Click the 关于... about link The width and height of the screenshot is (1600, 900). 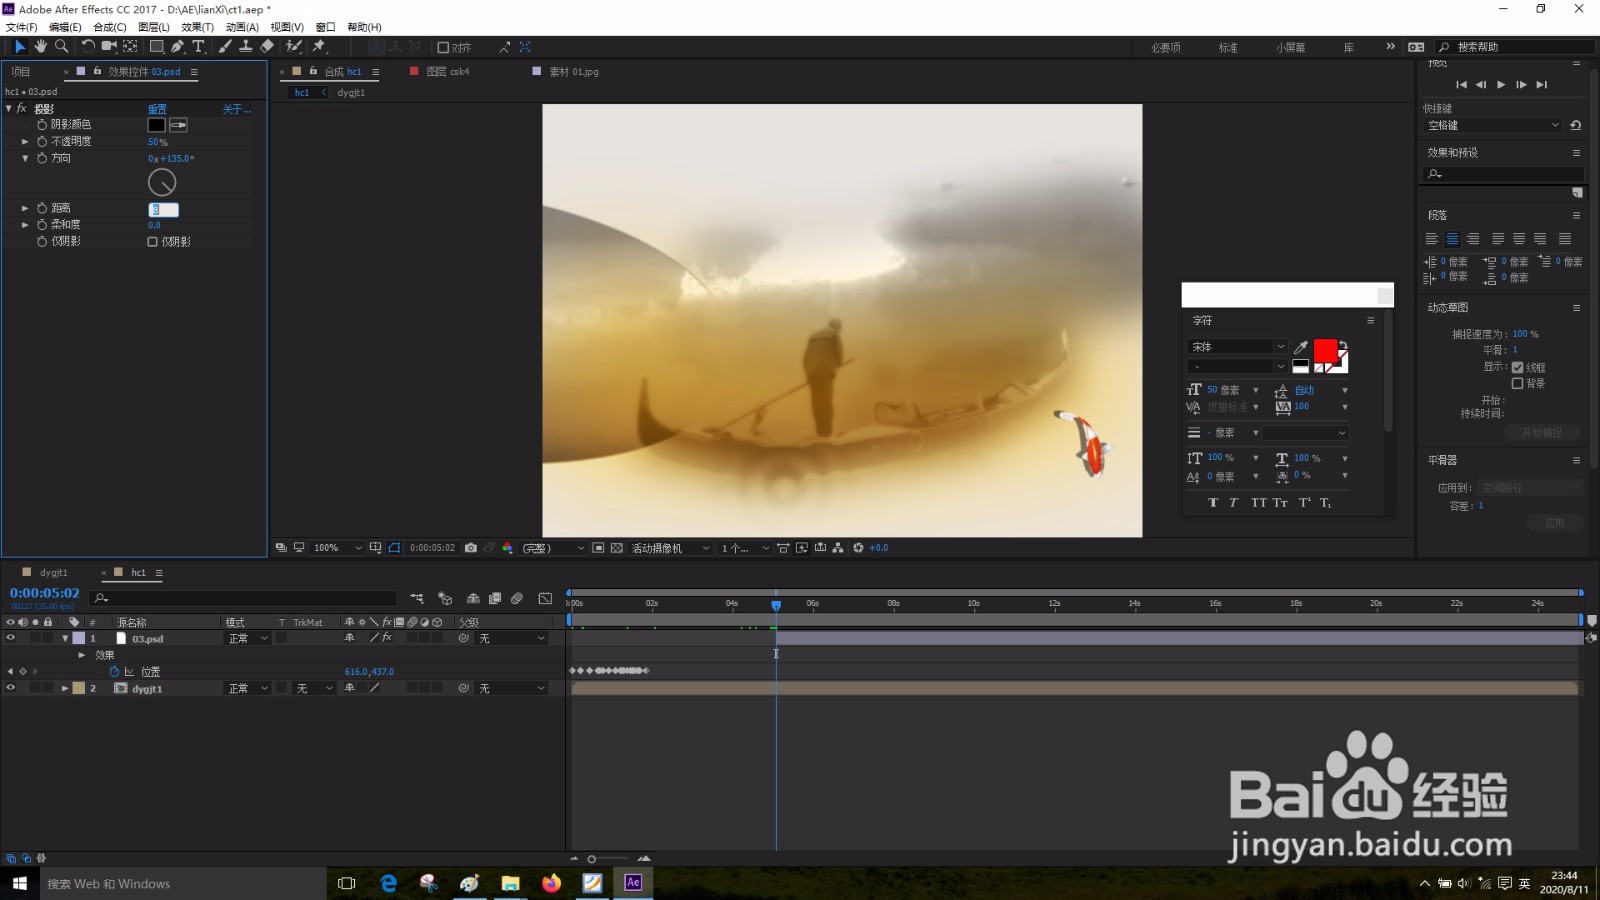(237, 109)
